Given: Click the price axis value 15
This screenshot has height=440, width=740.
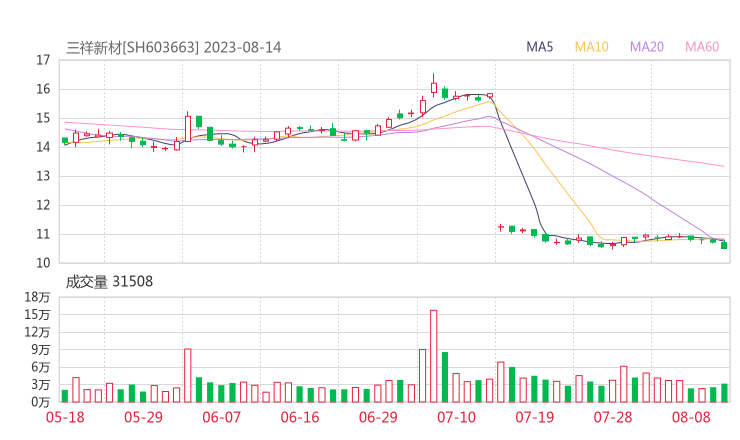Looking at the screenshot, I should coord(43,118).
